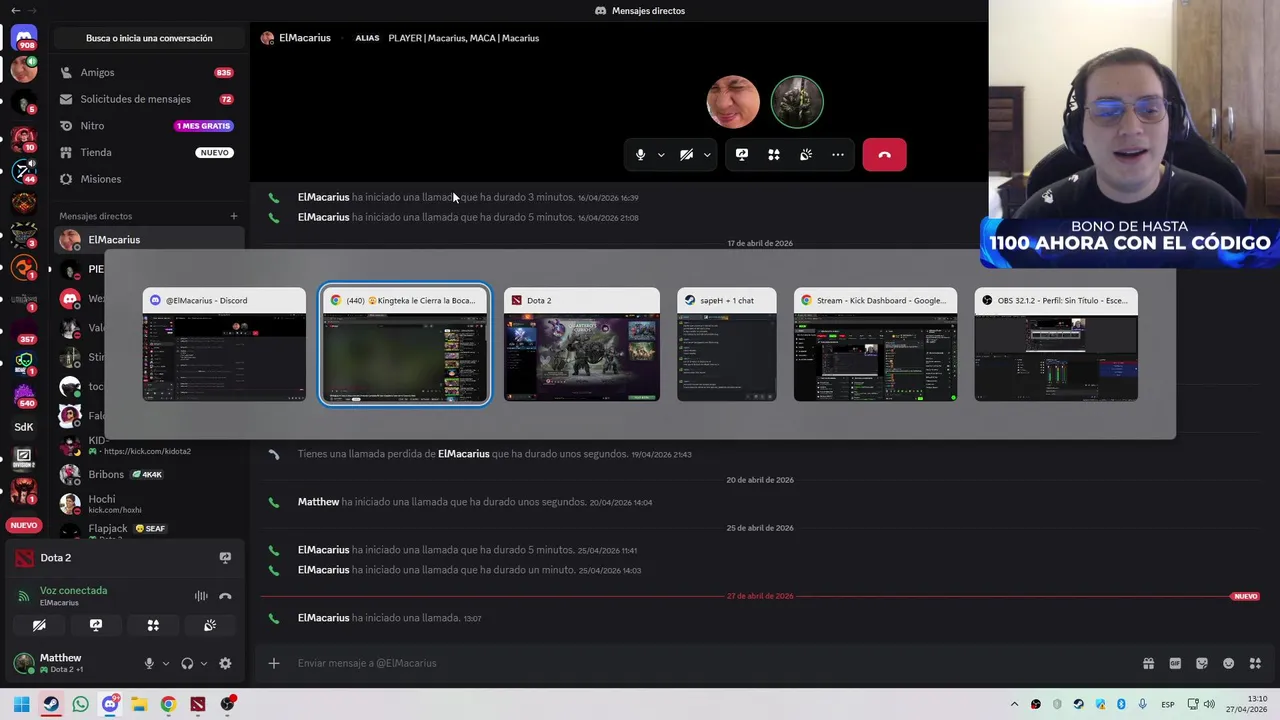Expand input device options in the user panel
The width and height of the screenshot is (1280, 720).
[x=166, y=663]
